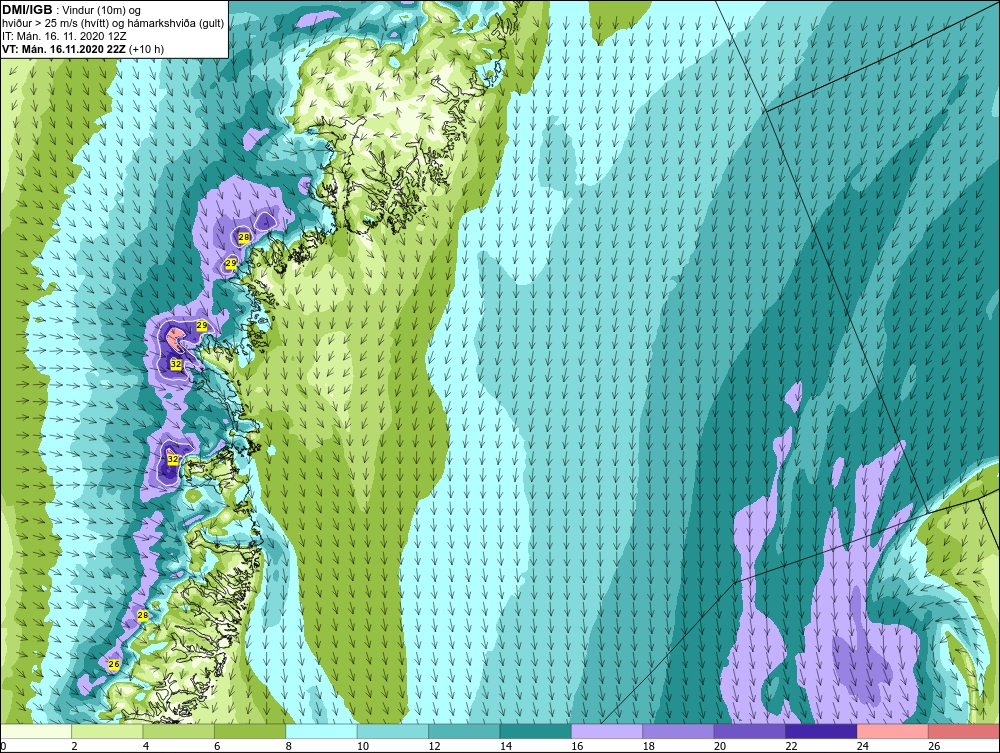Click the 29 gust label beside the pink area
Image resolution: width=1000 pixels, height=753 pixels.
coord(202,325)
